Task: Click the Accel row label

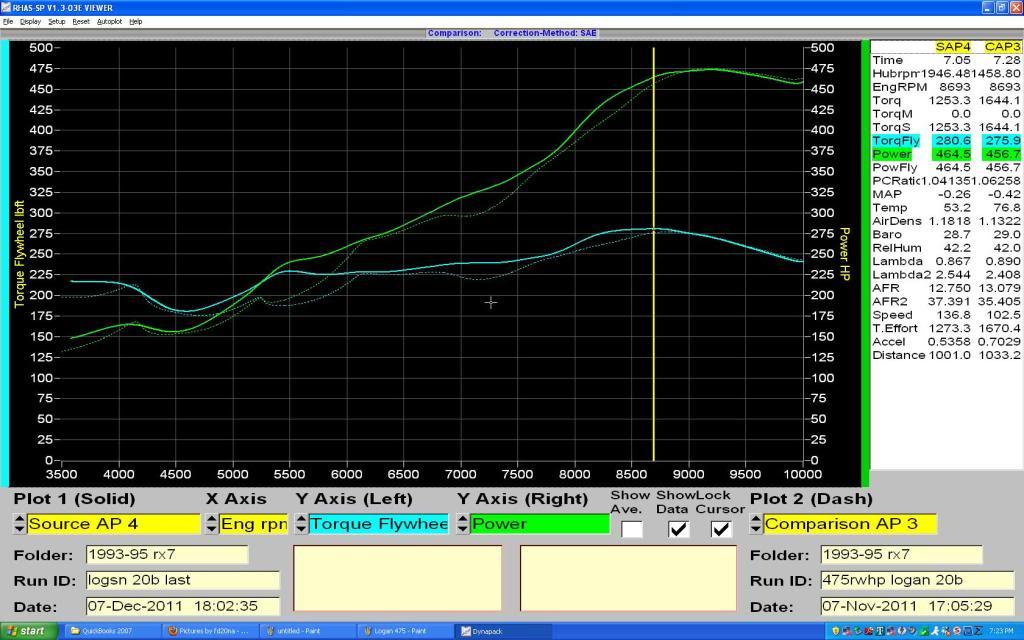Action: pyautogui.click(x=889, y=342)
